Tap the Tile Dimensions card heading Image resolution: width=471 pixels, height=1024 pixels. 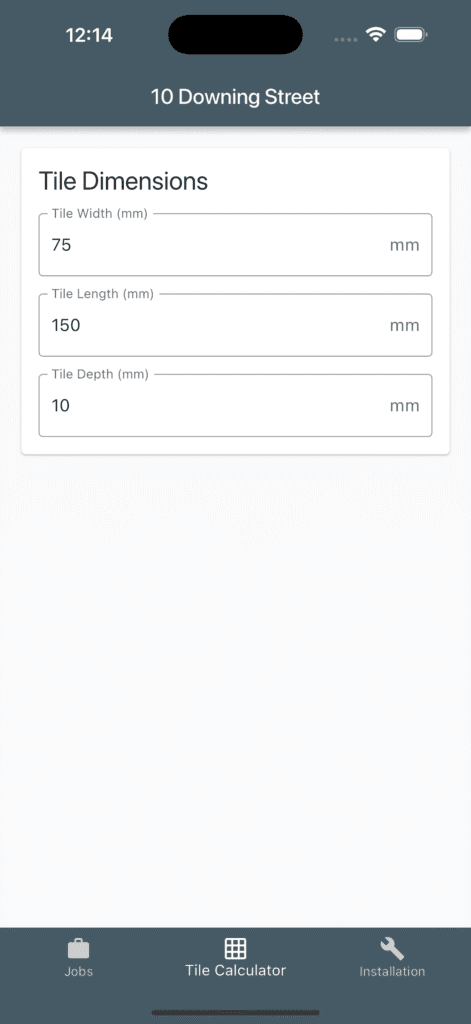tap(123, 181)
